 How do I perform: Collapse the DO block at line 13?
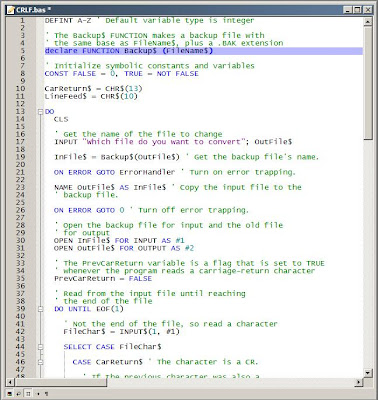pyautogui.click(x=40, y=112)
